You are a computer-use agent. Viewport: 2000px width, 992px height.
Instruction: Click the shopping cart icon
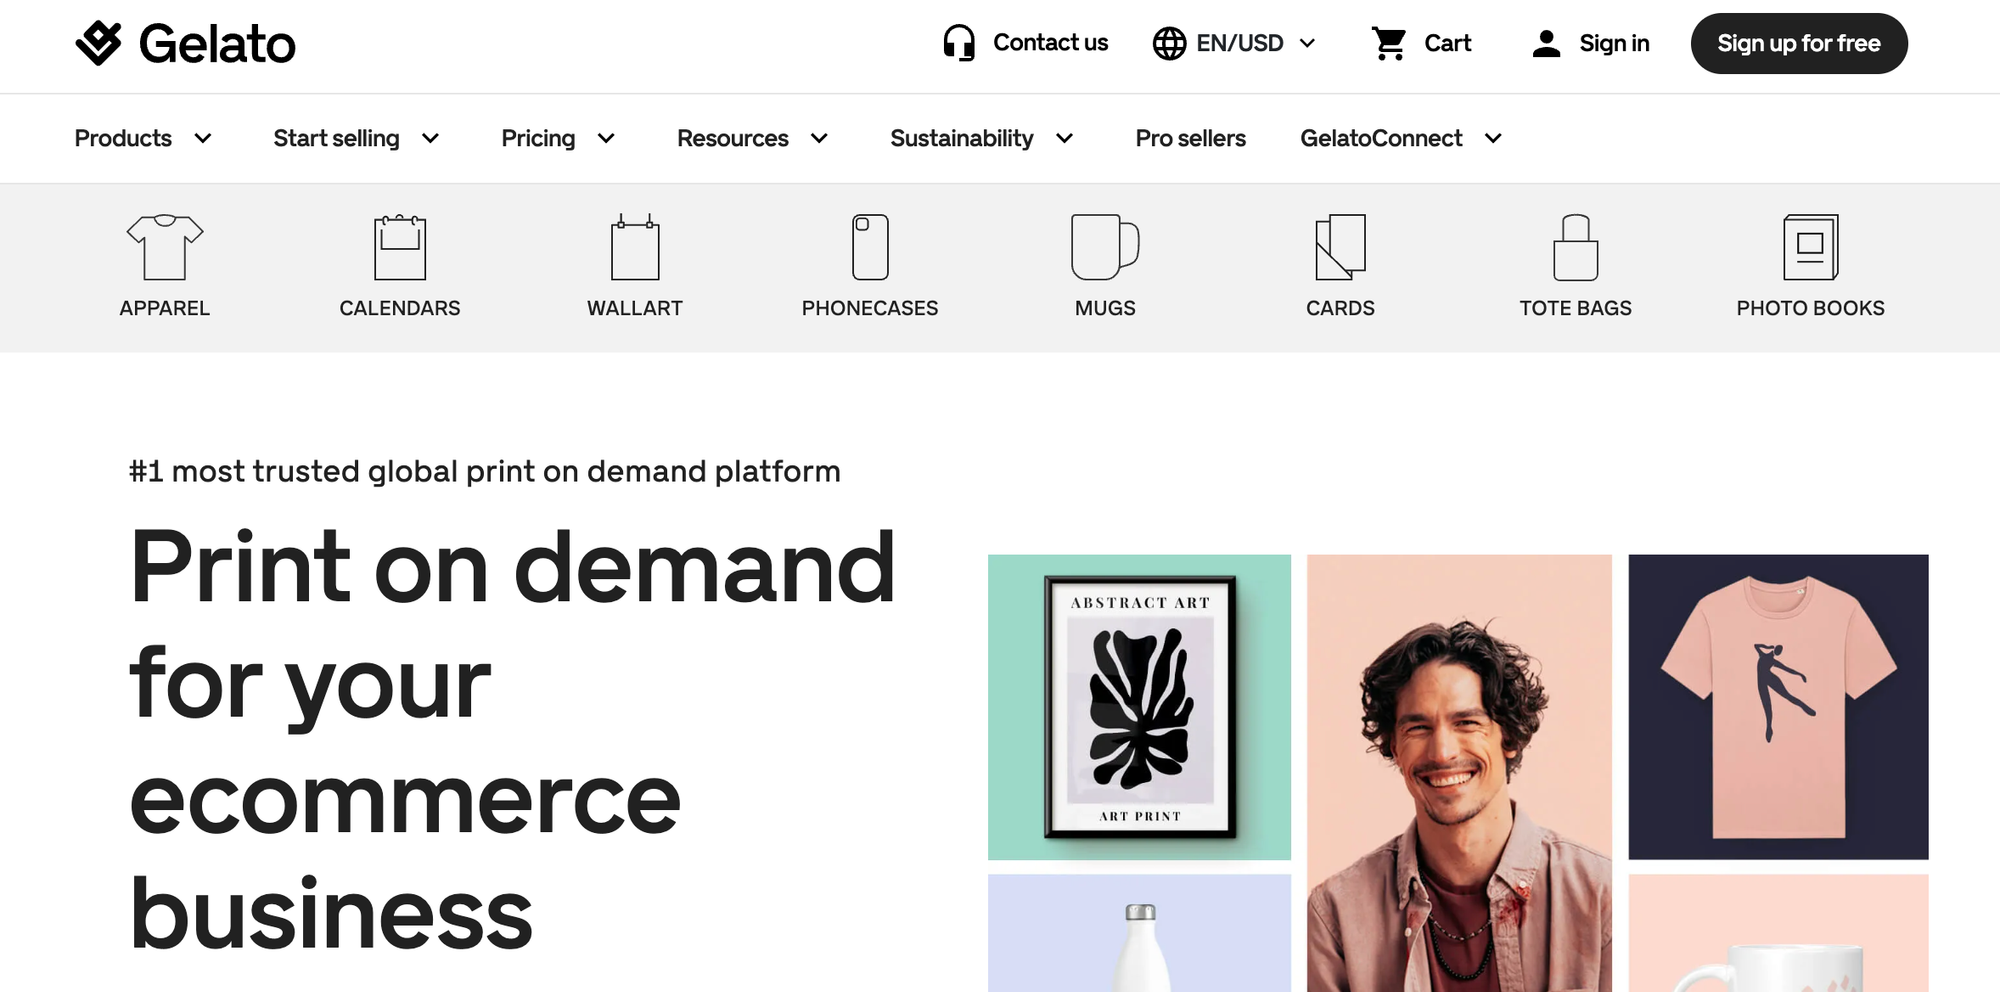[x=1389, y=43]
